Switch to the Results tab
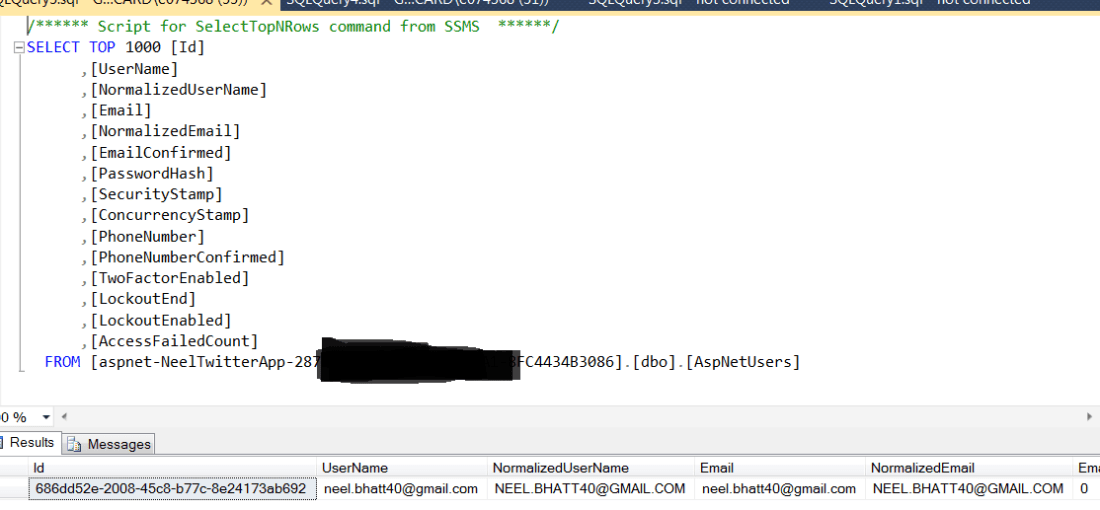The height and width of the screenshot is (510, 1100). click(30, 443)
